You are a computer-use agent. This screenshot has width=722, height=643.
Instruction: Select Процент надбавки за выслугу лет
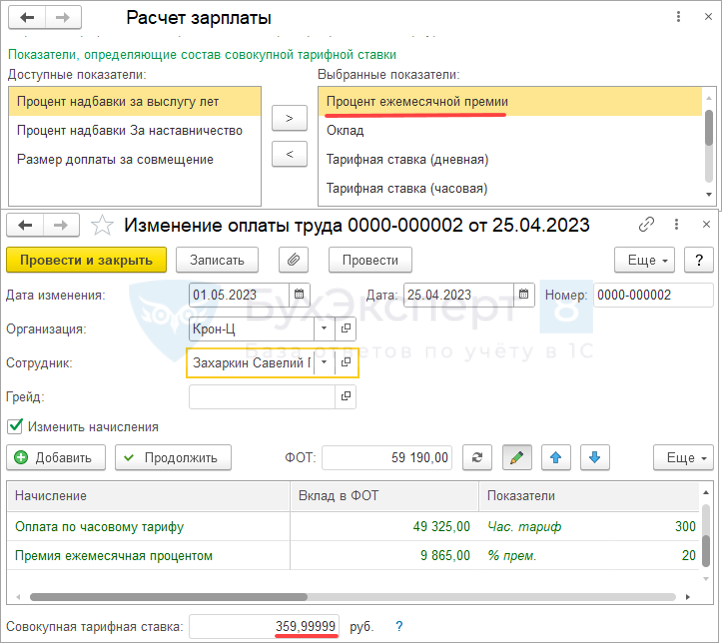(x=134, y=102)
